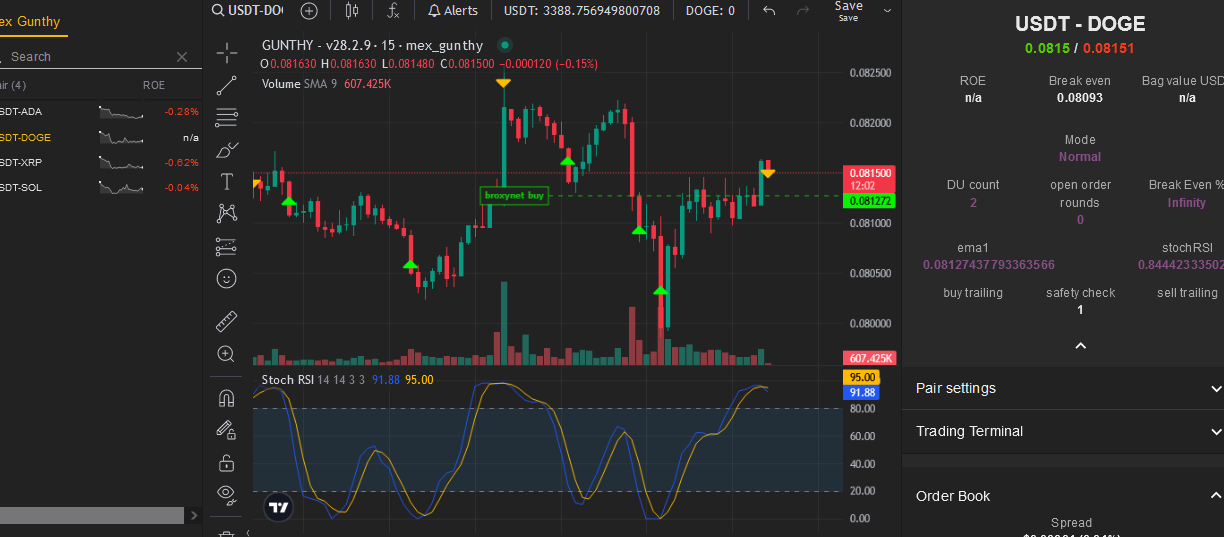Image resolution: width=1224 pixels, height=537 pixels.
Task: Click the Save chart layout button
Action: pos(848,10)
